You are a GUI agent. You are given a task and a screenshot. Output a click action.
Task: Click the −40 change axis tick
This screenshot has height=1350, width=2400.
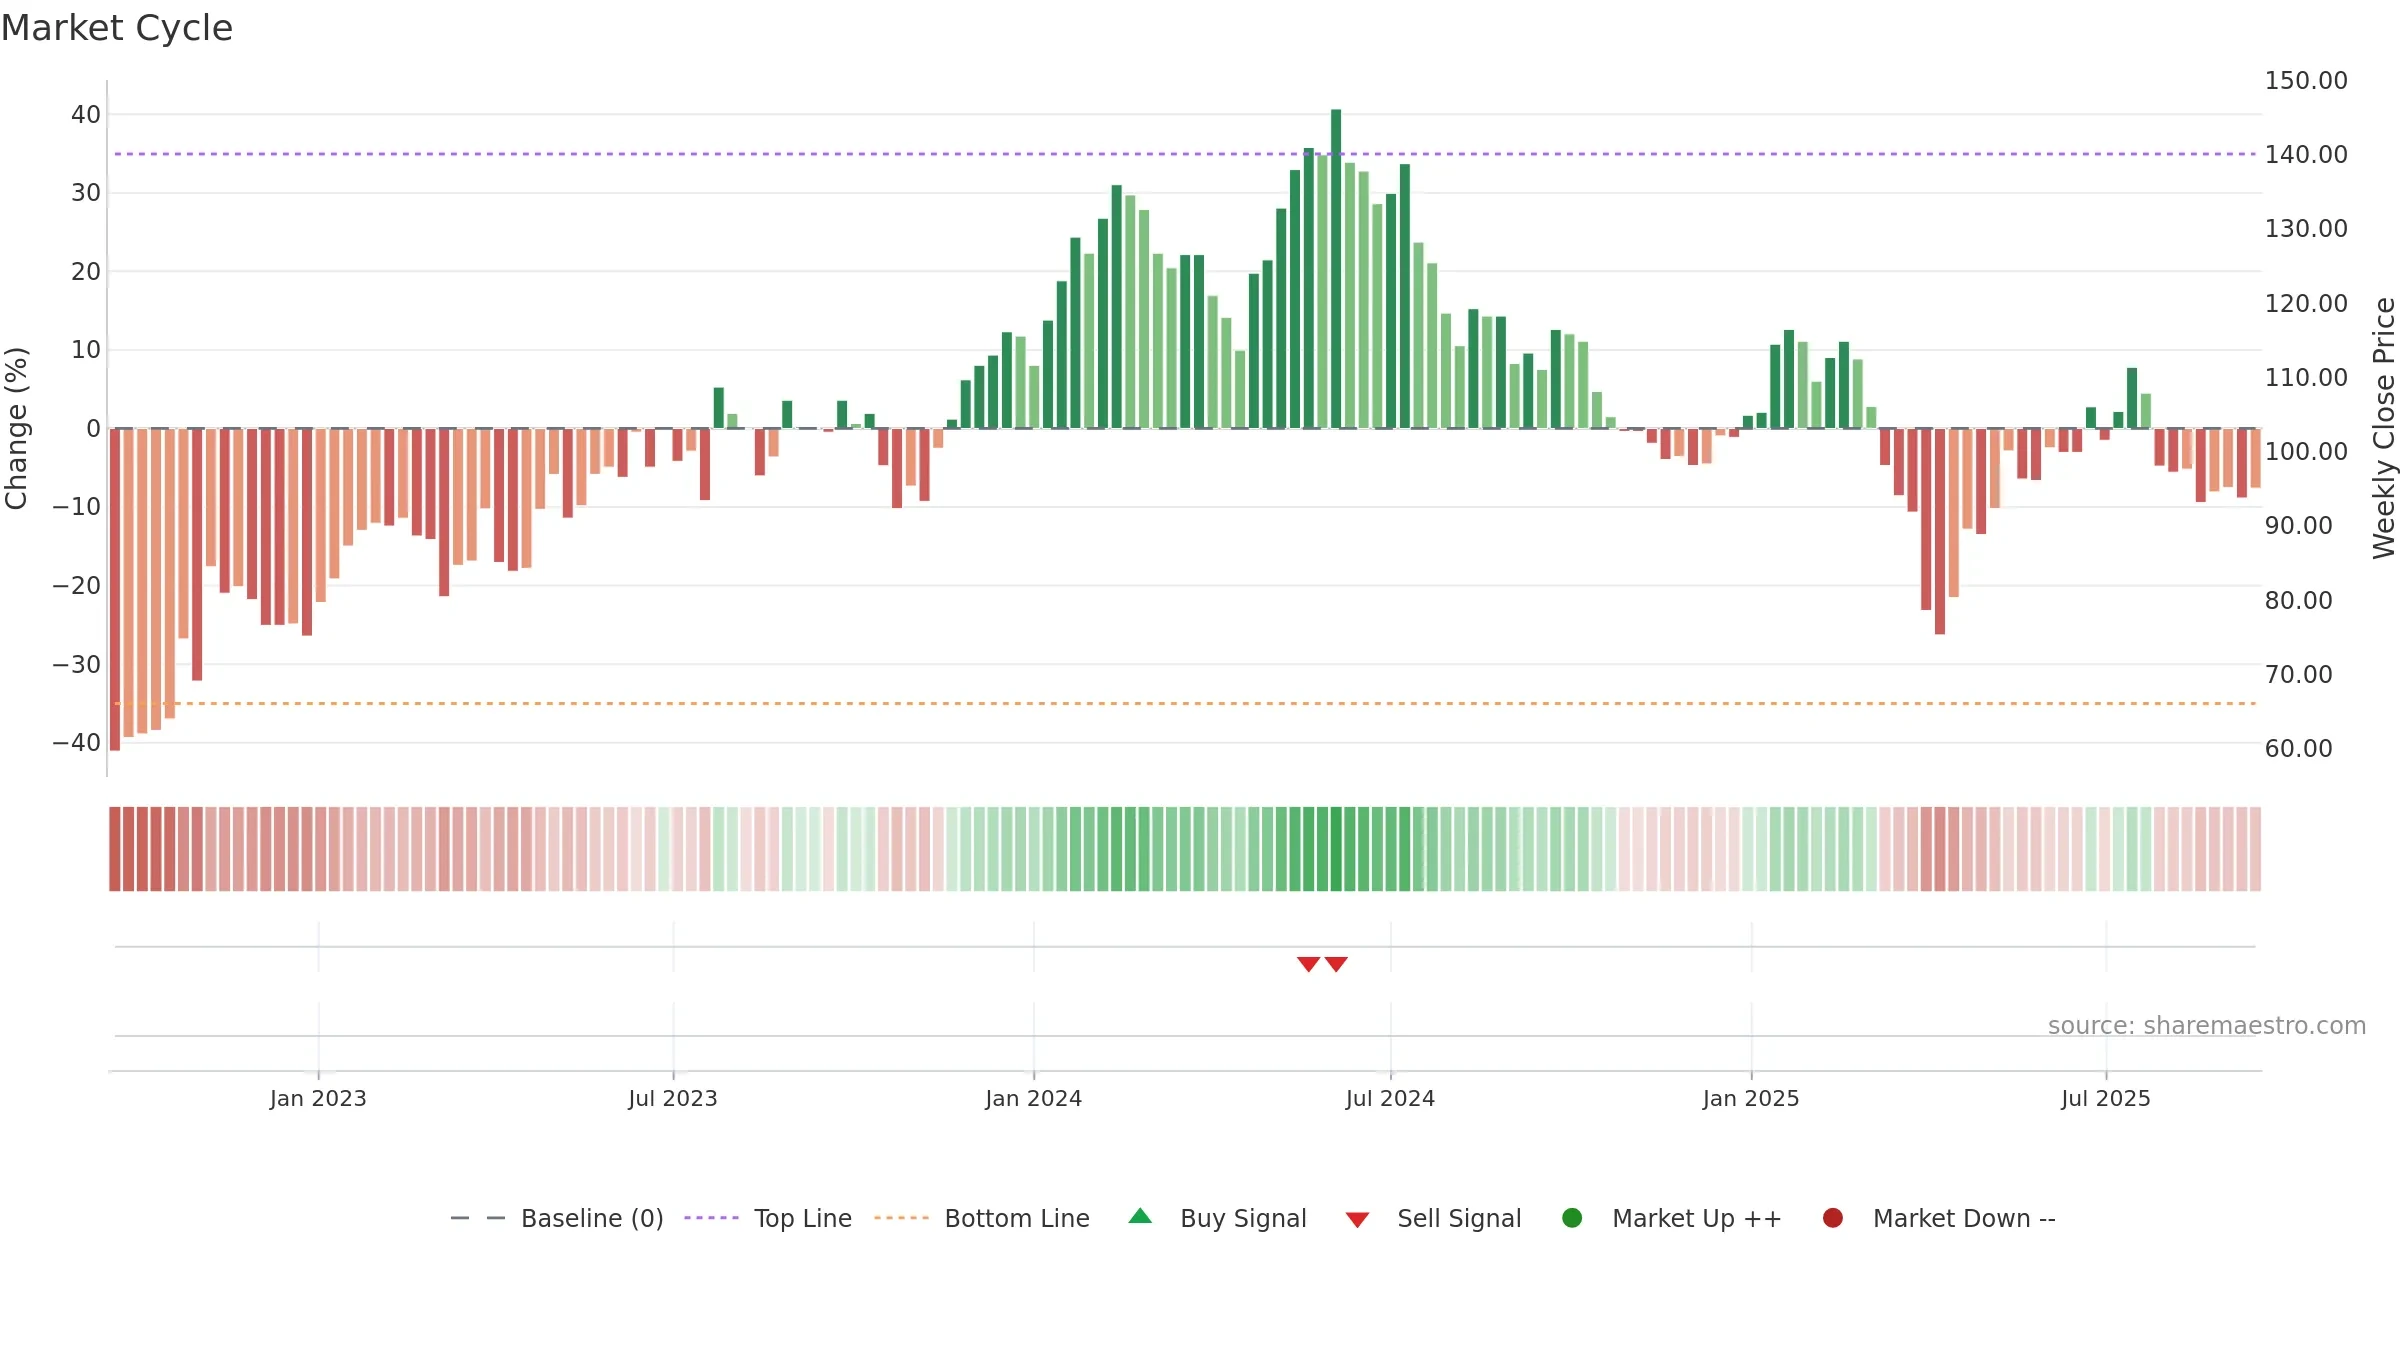[77, 742]
